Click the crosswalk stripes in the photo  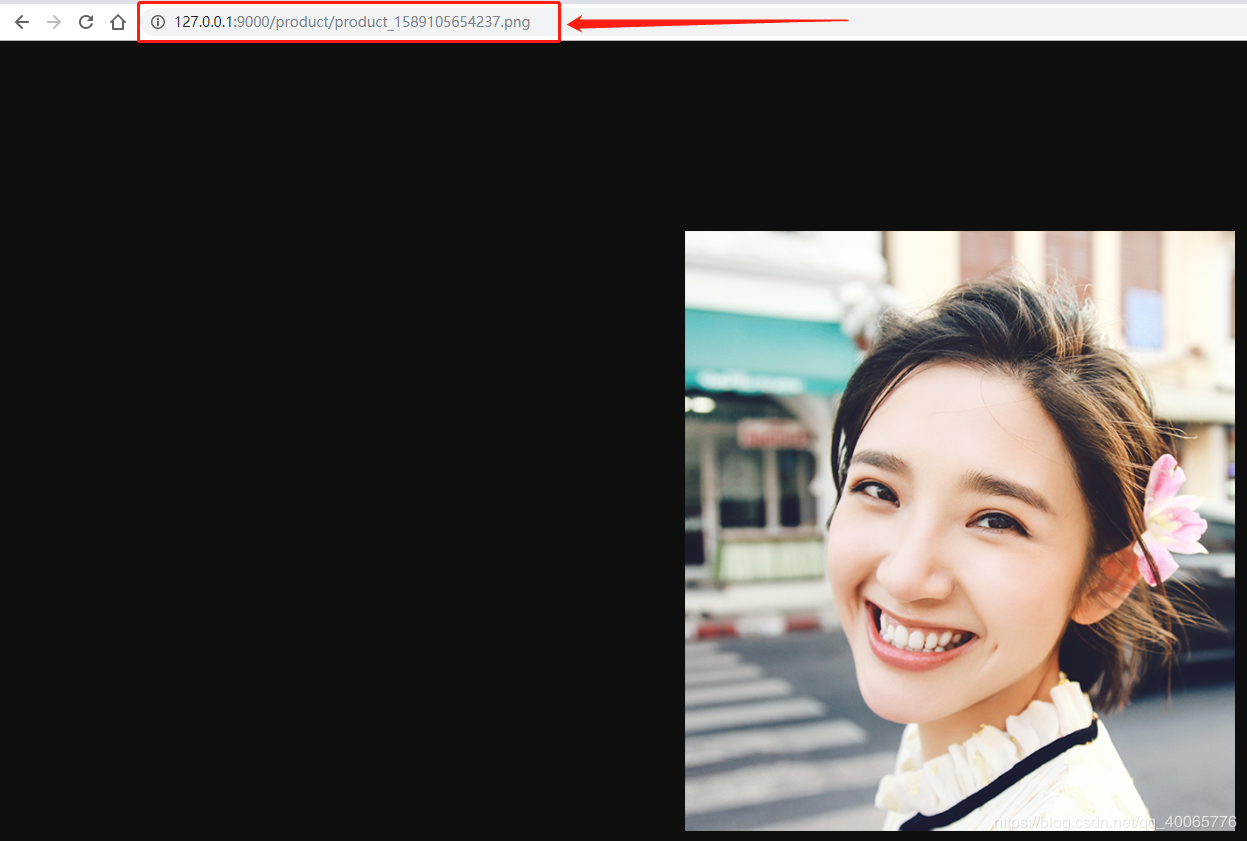click(x=770, y=730)
